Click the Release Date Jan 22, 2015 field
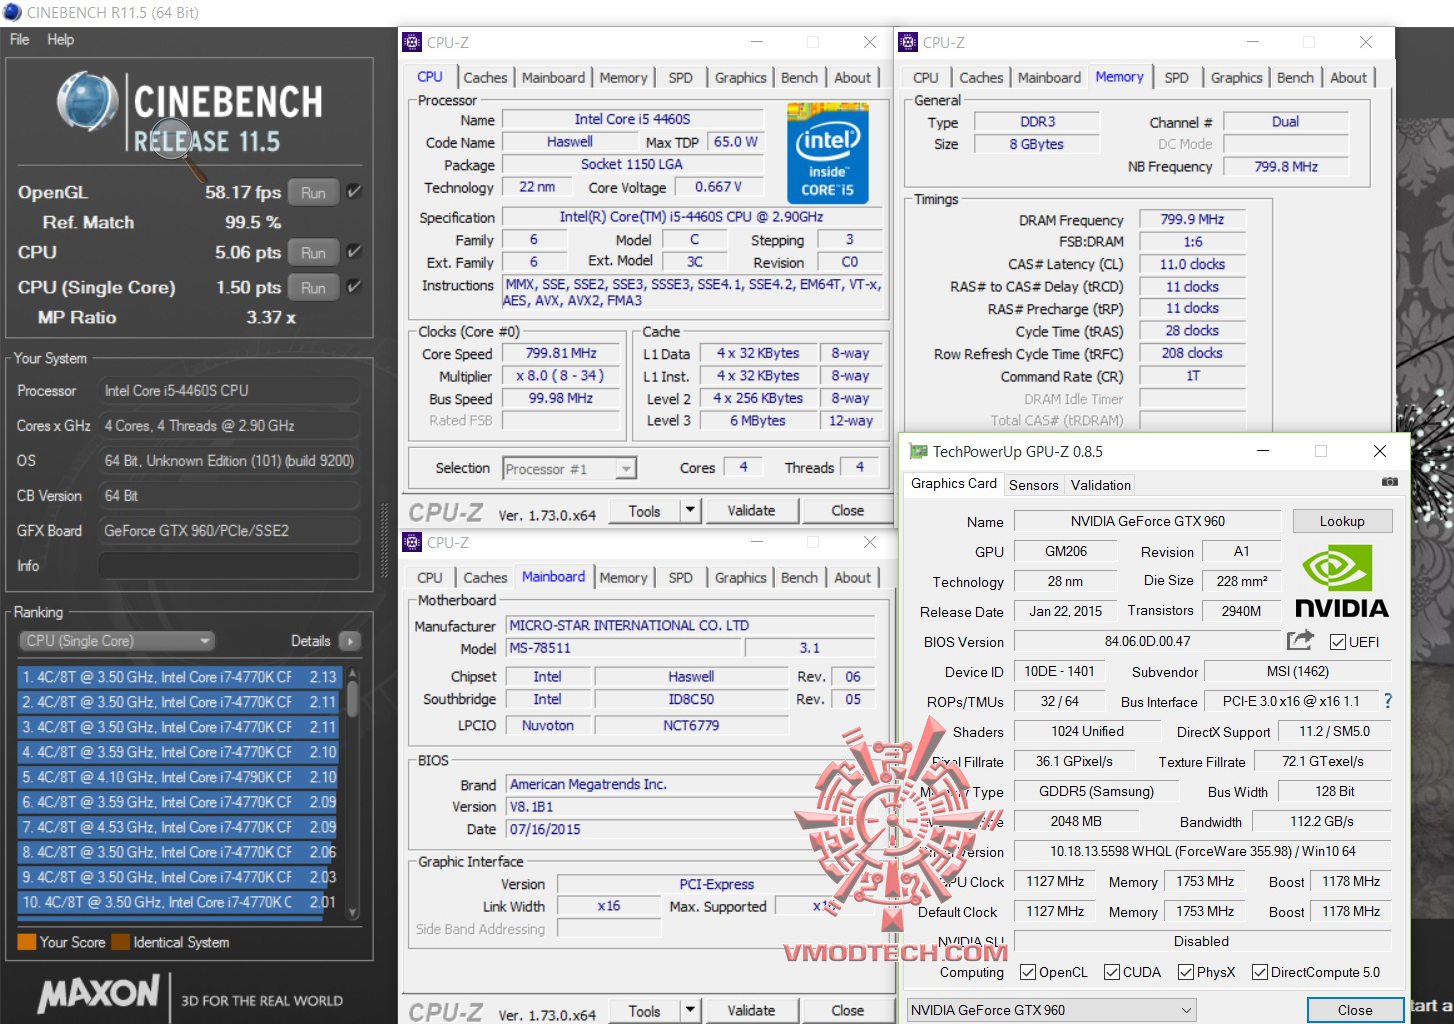Image resolution: width=1454 pixels, height=1024 pixels. coord(1065,611)
